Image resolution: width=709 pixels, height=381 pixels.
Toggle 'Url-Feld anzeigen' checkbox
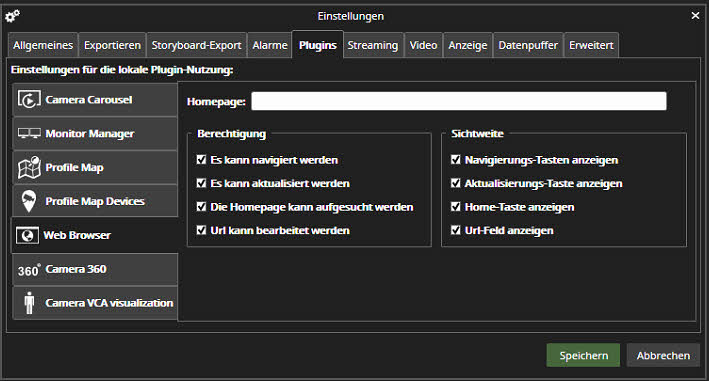coord(455,230)
